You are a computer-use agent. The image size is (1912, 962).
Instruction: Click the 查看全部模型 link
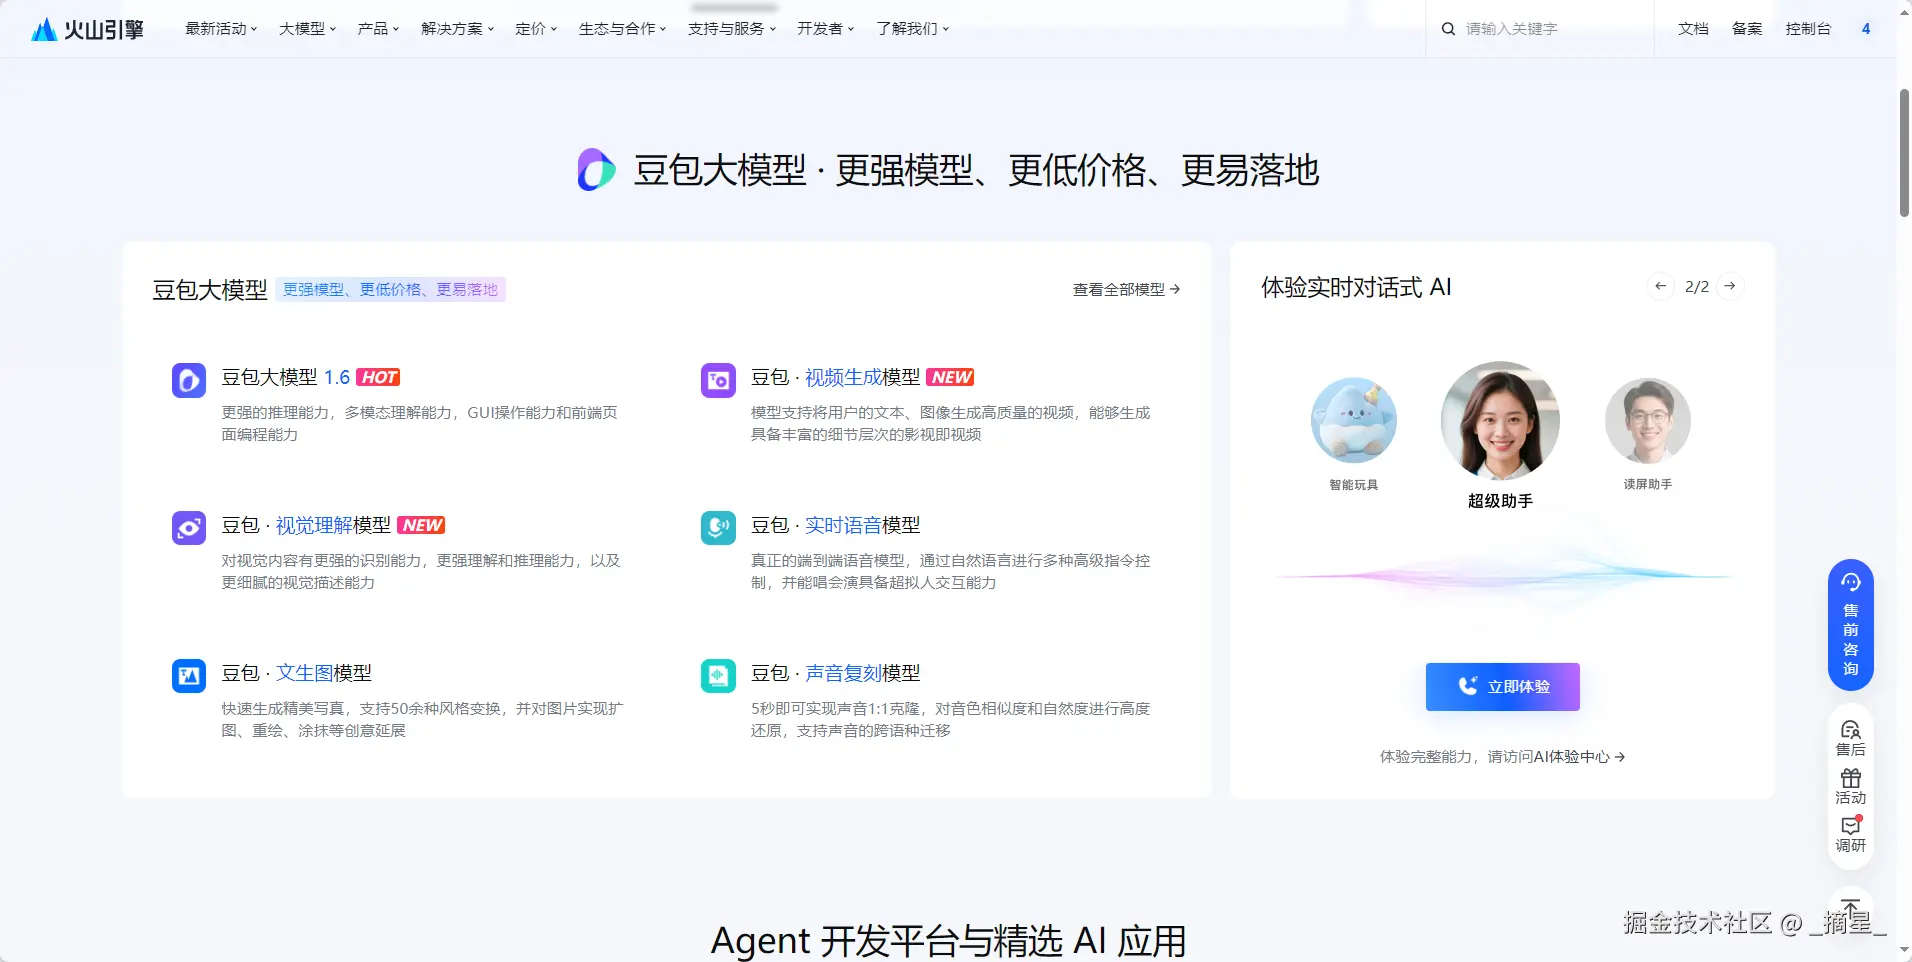(1126, 289)
